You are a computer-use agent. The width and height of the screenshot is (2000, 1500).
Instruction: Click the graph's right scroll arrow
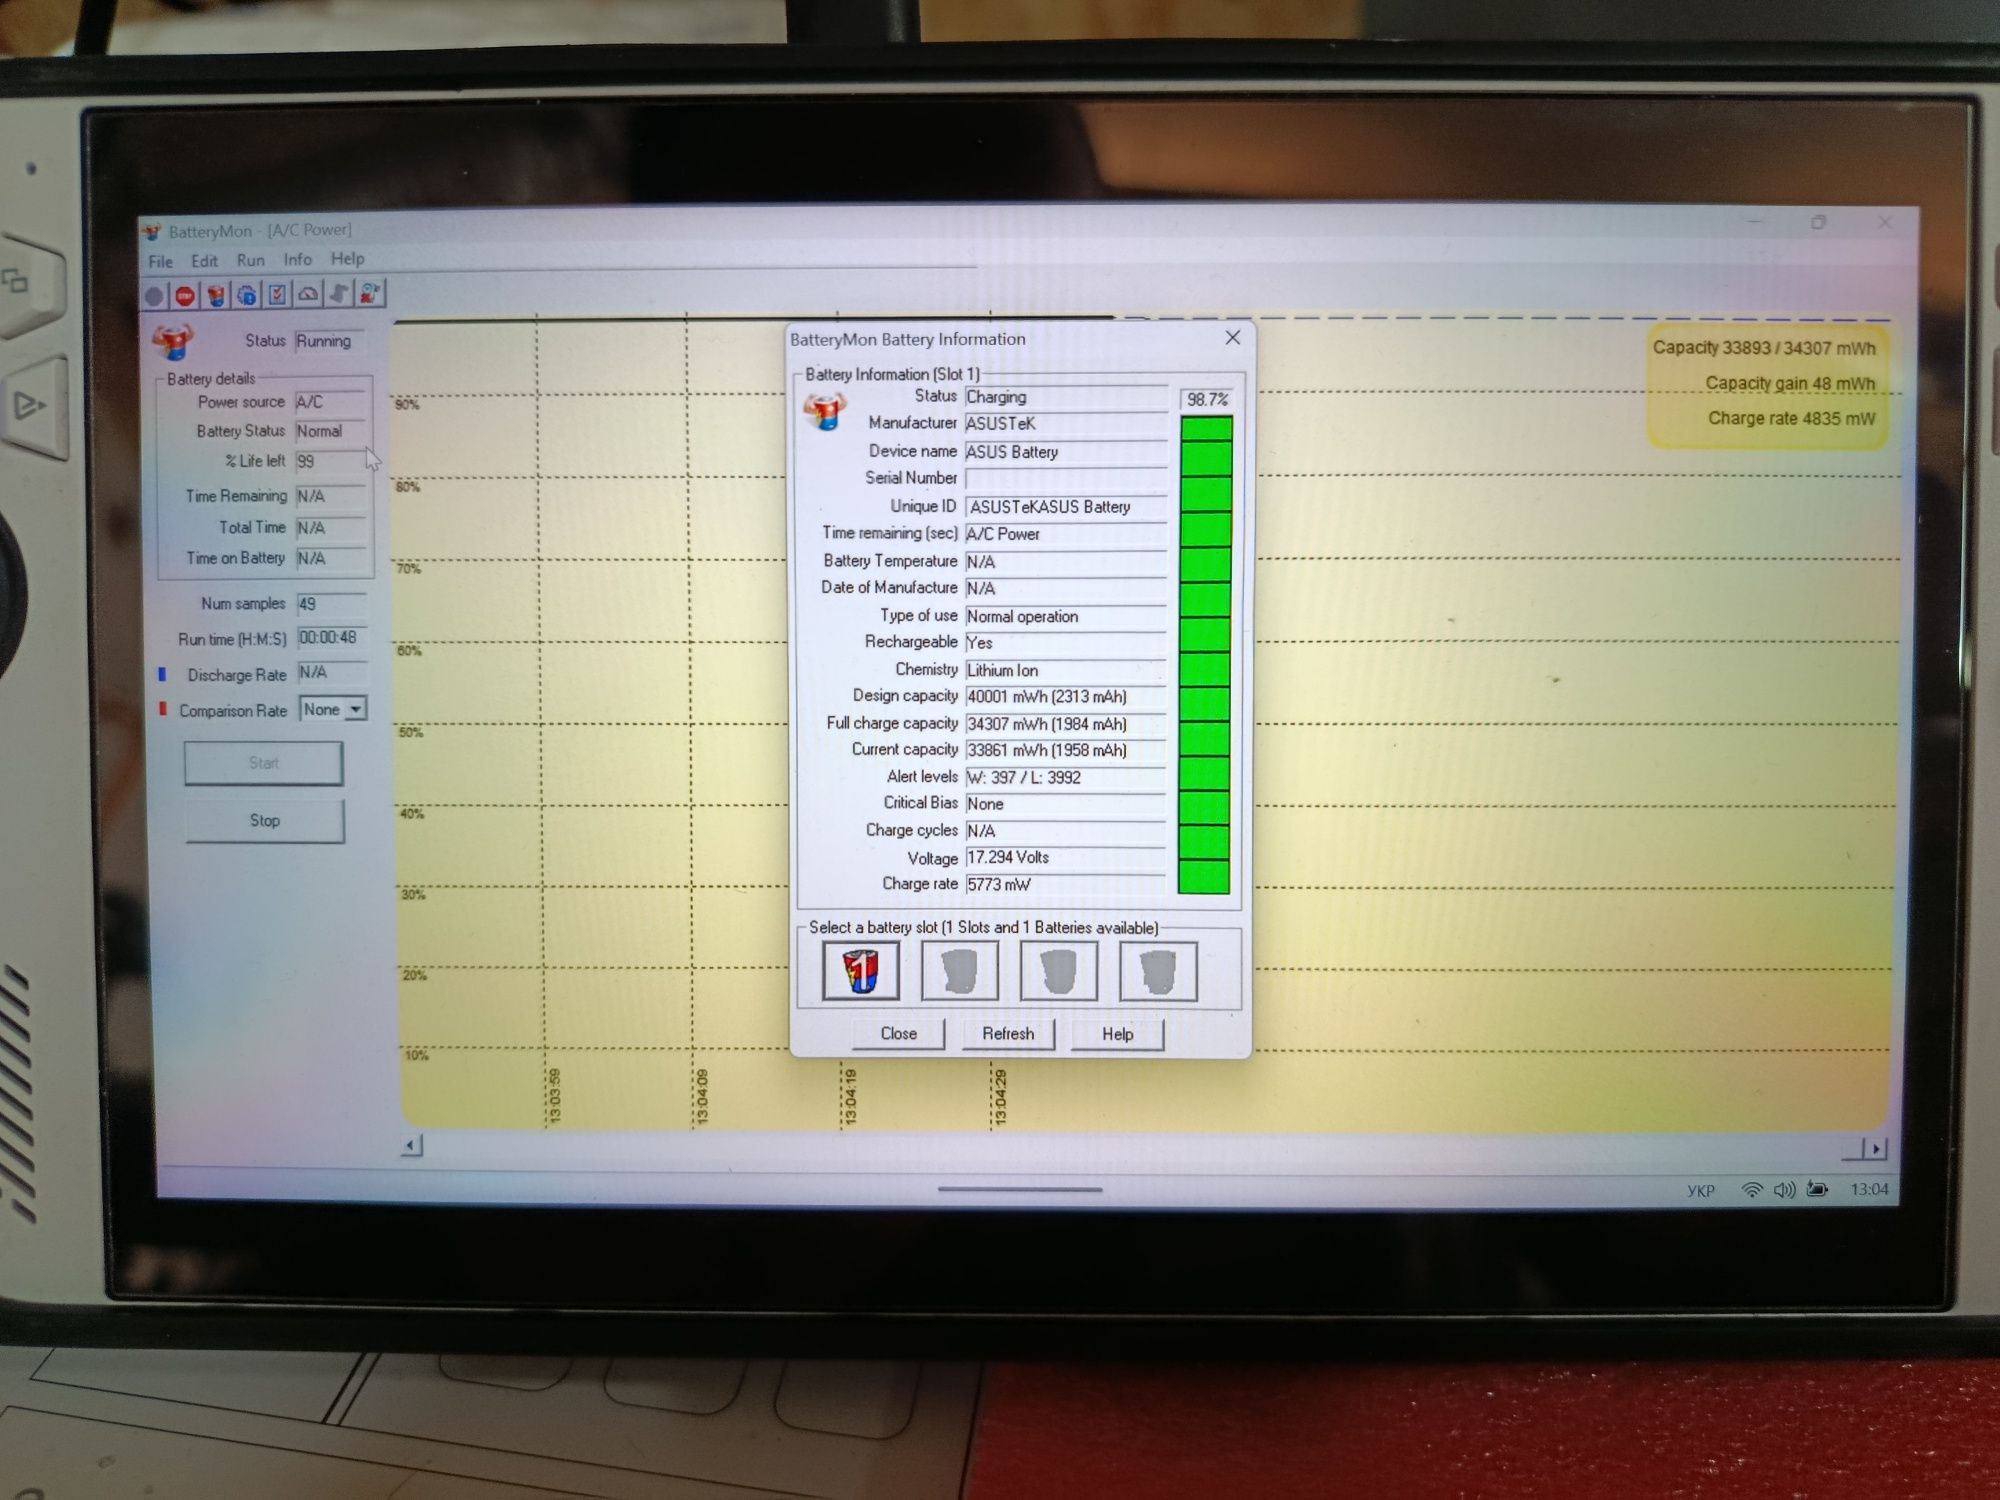1877,1149
